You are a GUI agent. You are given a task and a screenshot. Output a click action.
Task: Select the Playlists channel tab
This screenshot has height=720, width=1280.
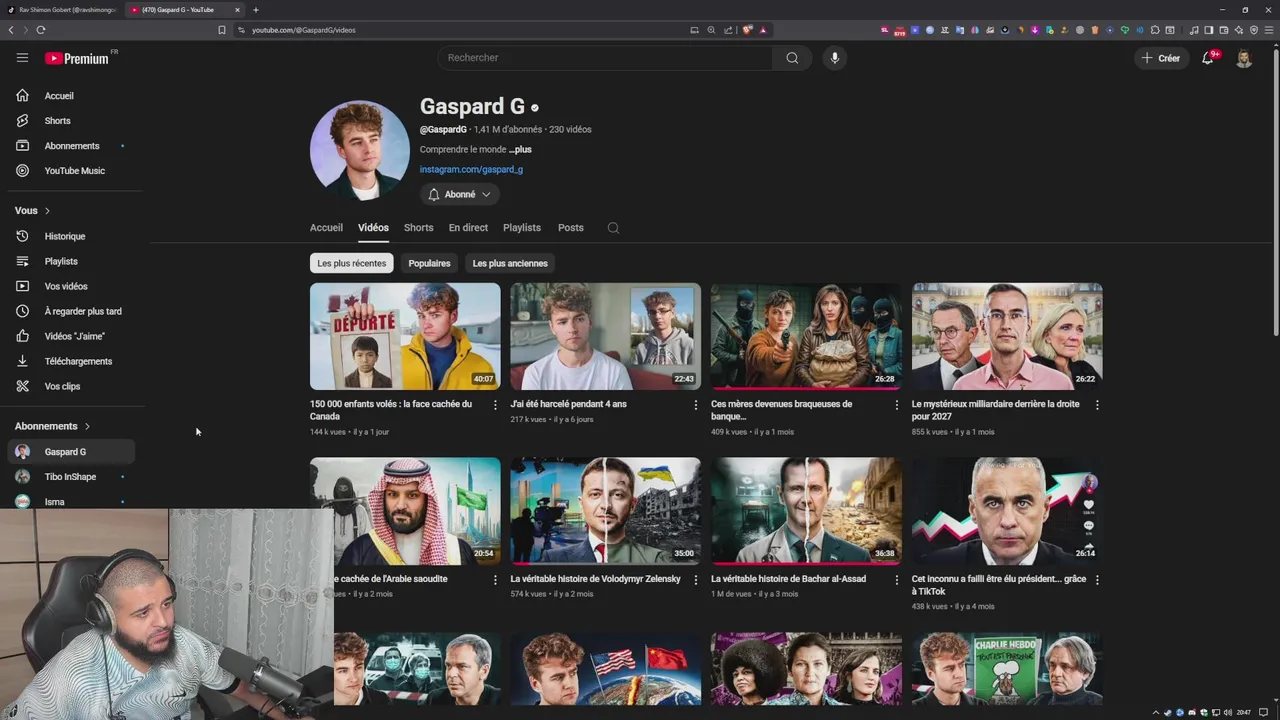pyautogui.click(x=522, y=228)
